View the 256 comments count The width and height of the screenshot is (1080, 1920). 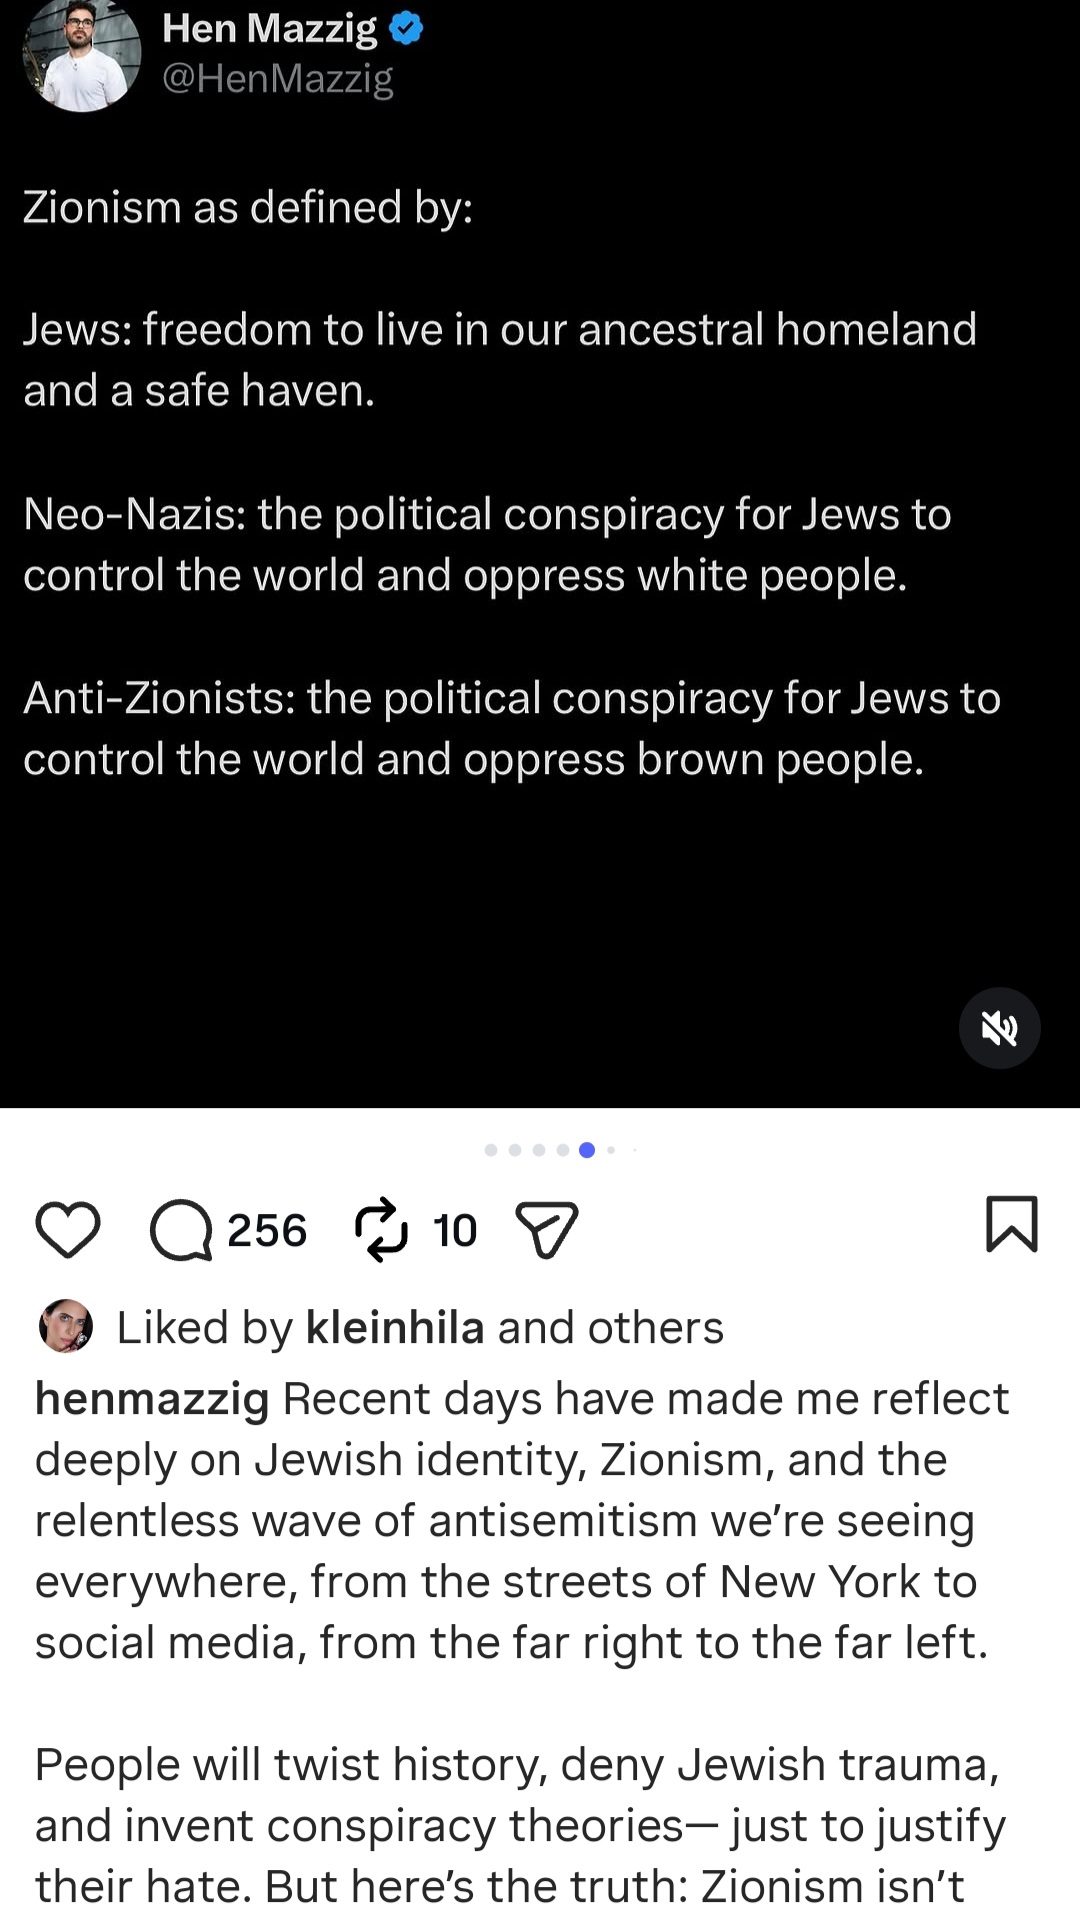[267, 1230]
